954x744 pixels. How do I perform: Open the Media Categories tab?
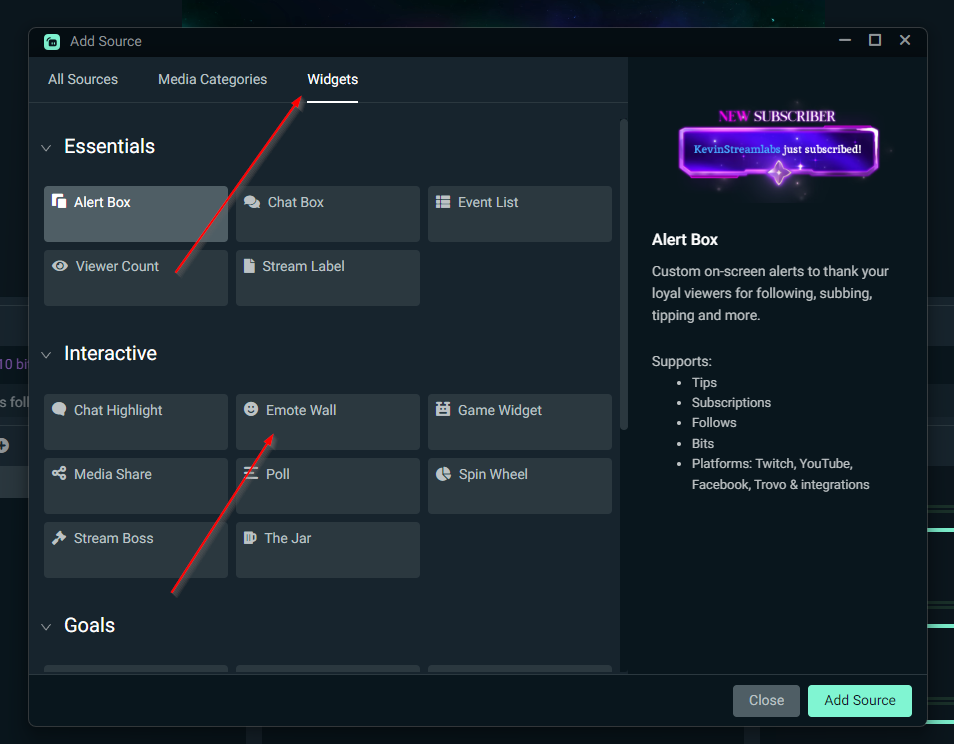(212, 79)
